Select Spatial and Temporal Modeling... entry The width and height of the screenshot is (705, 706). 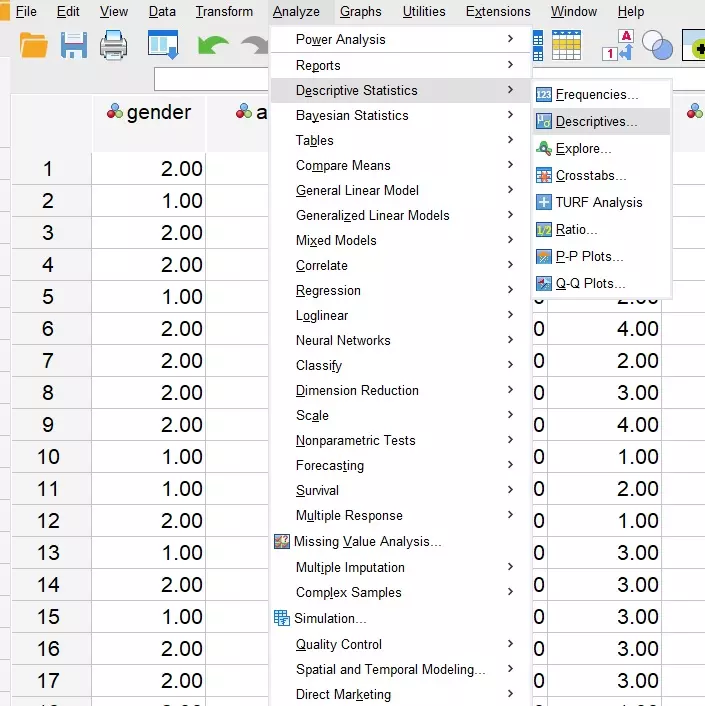coord(401,669)
